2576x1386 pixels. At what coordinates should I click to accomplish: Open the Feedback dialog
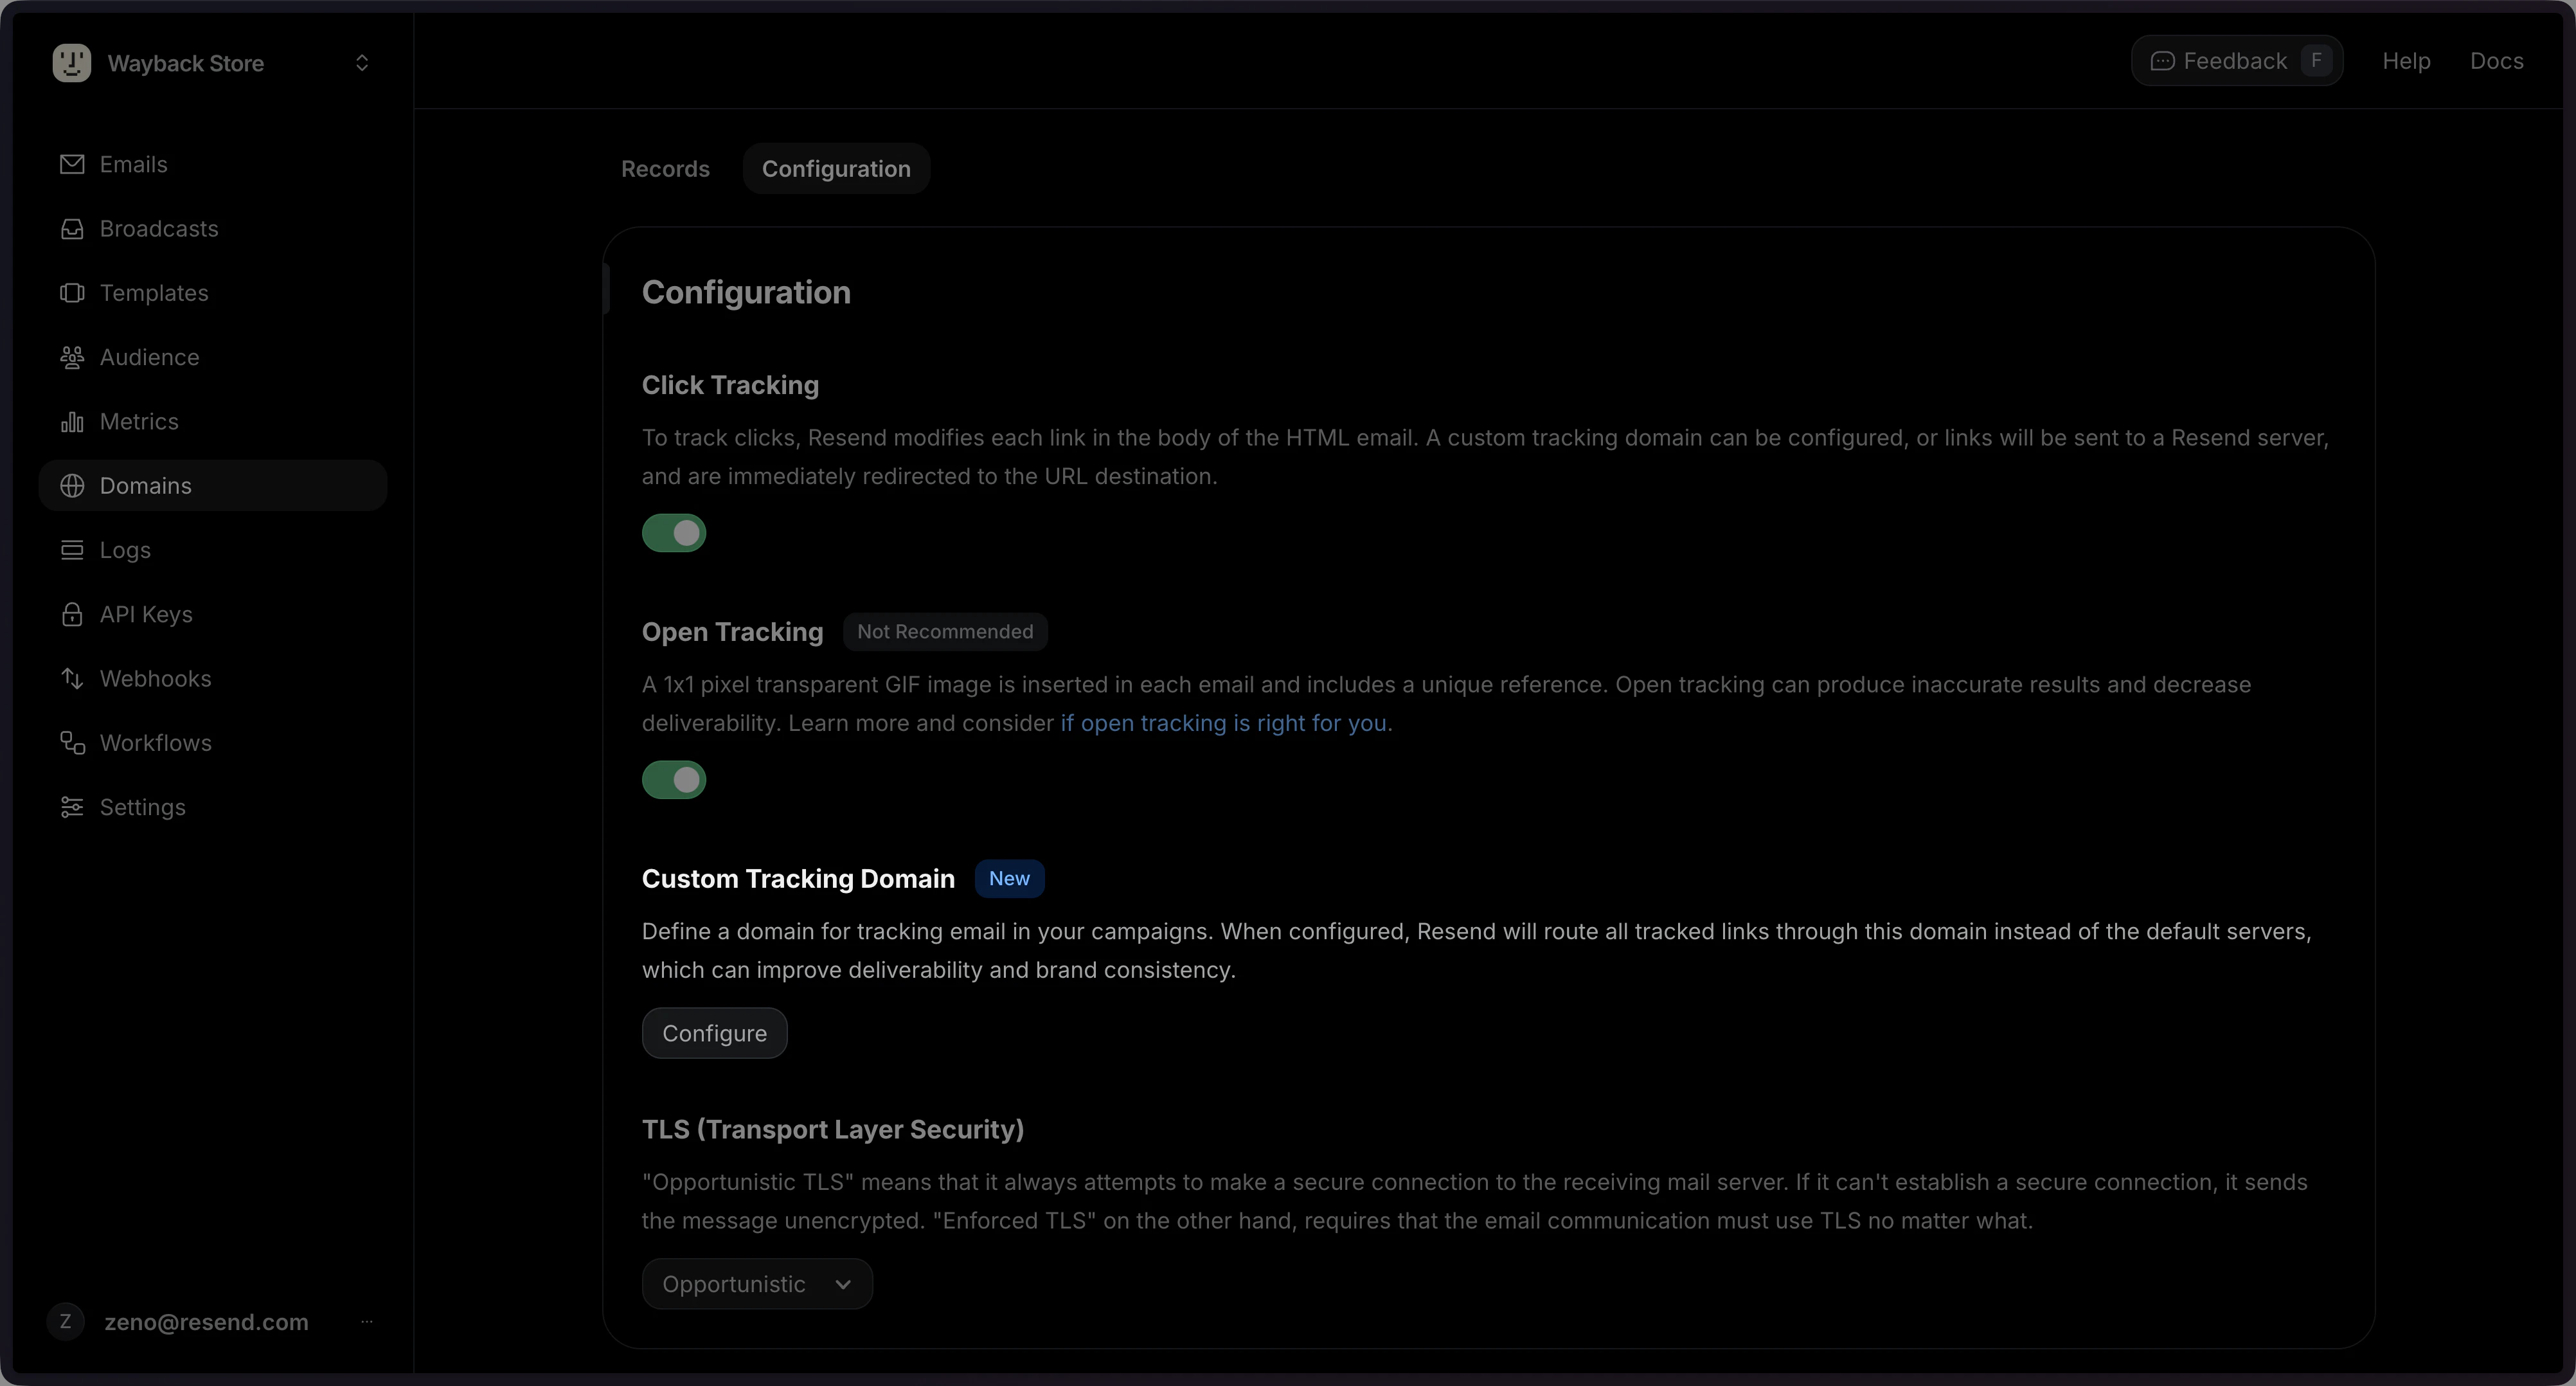2236,60
